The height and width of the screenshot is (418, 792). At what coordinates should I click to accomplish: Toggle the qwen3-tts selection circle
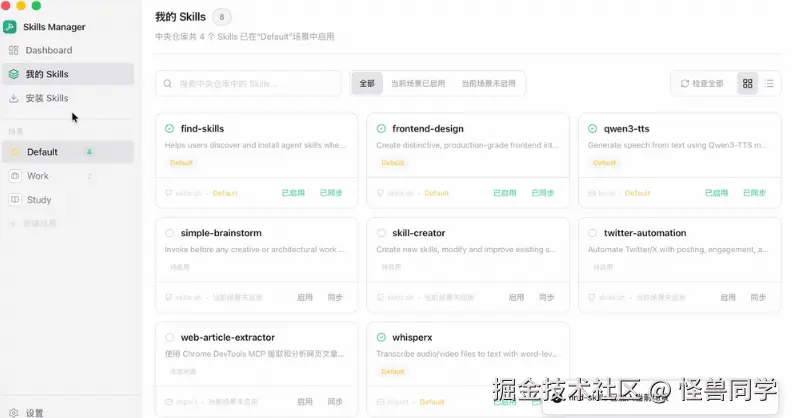592,129
